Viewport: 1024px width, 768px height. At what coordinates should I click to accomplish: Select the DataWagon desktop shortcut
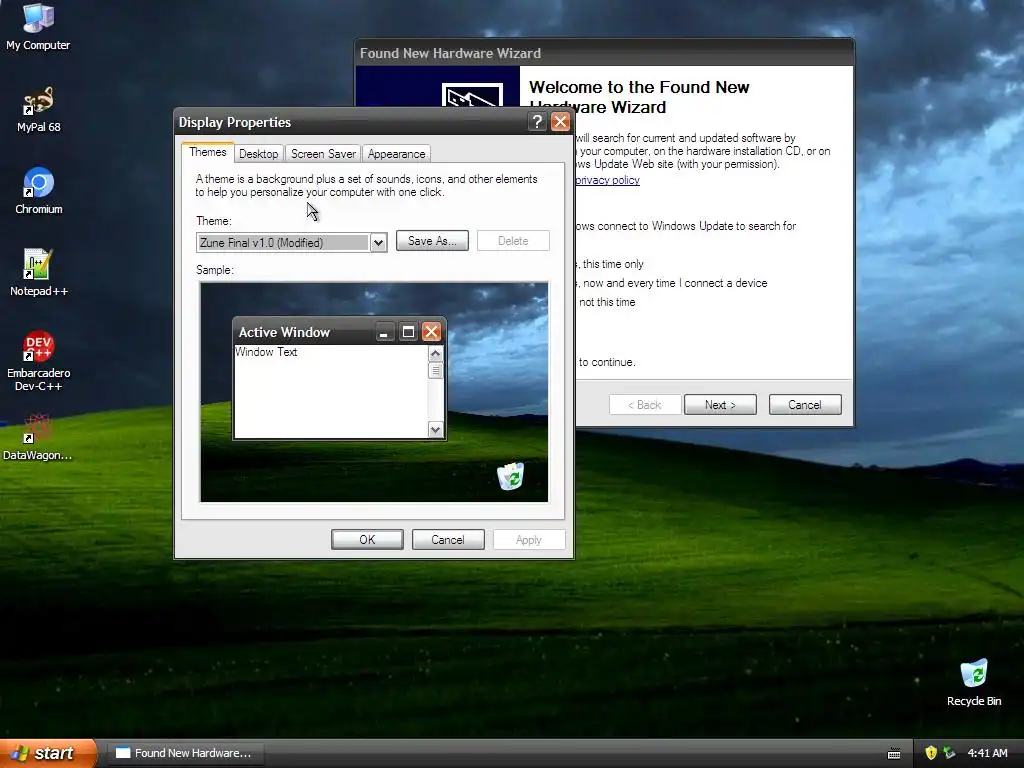tap(37, 437)
